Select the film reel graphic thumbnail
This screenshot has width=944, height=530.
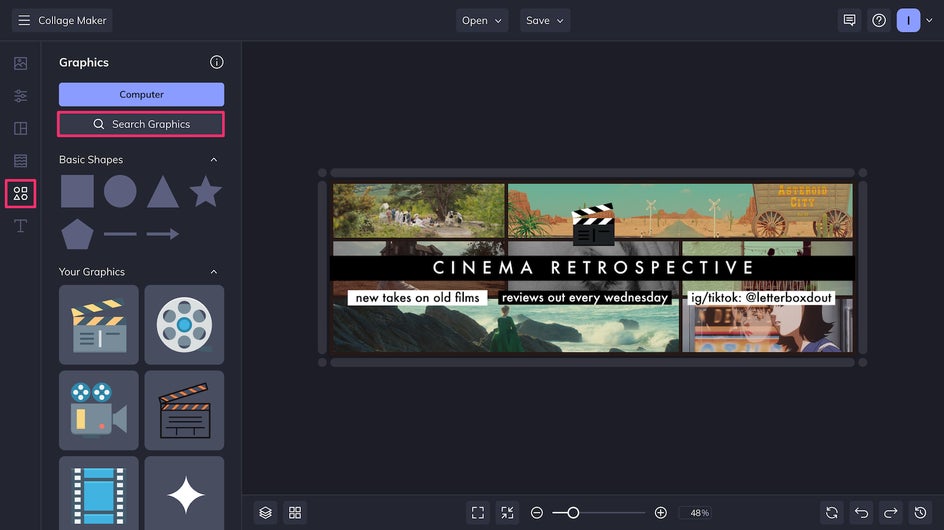pyautogui.click(x=184, y=325)
